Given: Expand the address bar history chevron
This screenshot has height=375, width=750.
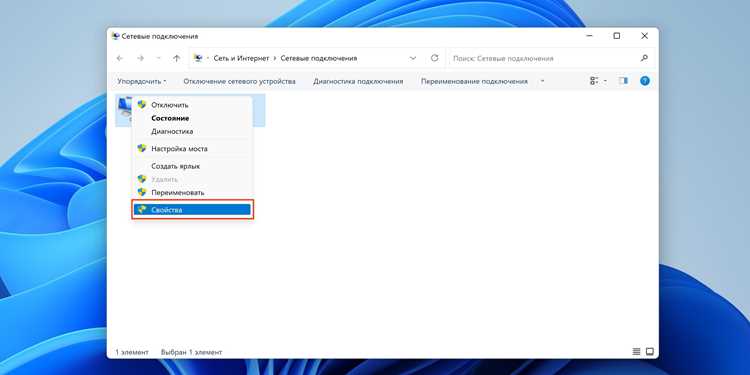Looking at the screenshot, I should coord(413,58).
